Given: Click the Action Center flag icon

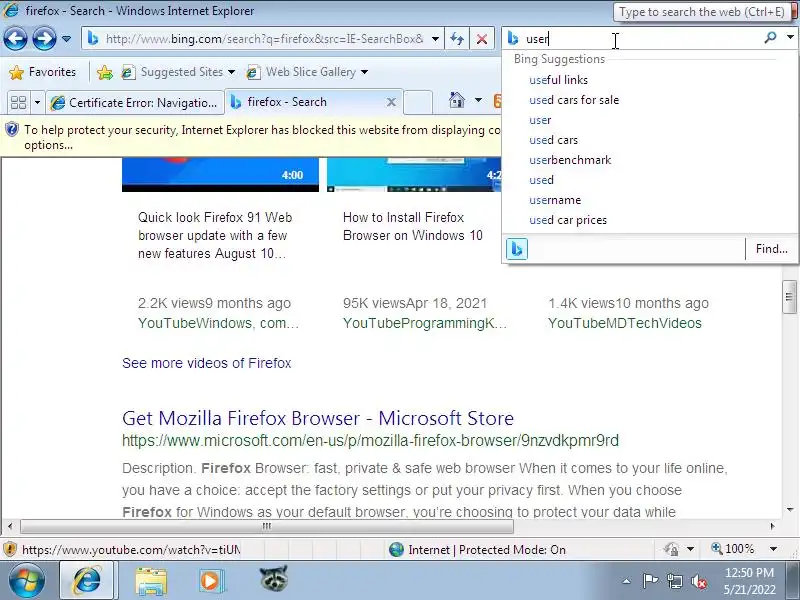Looking at the screenshot, I should coord(650,581).
